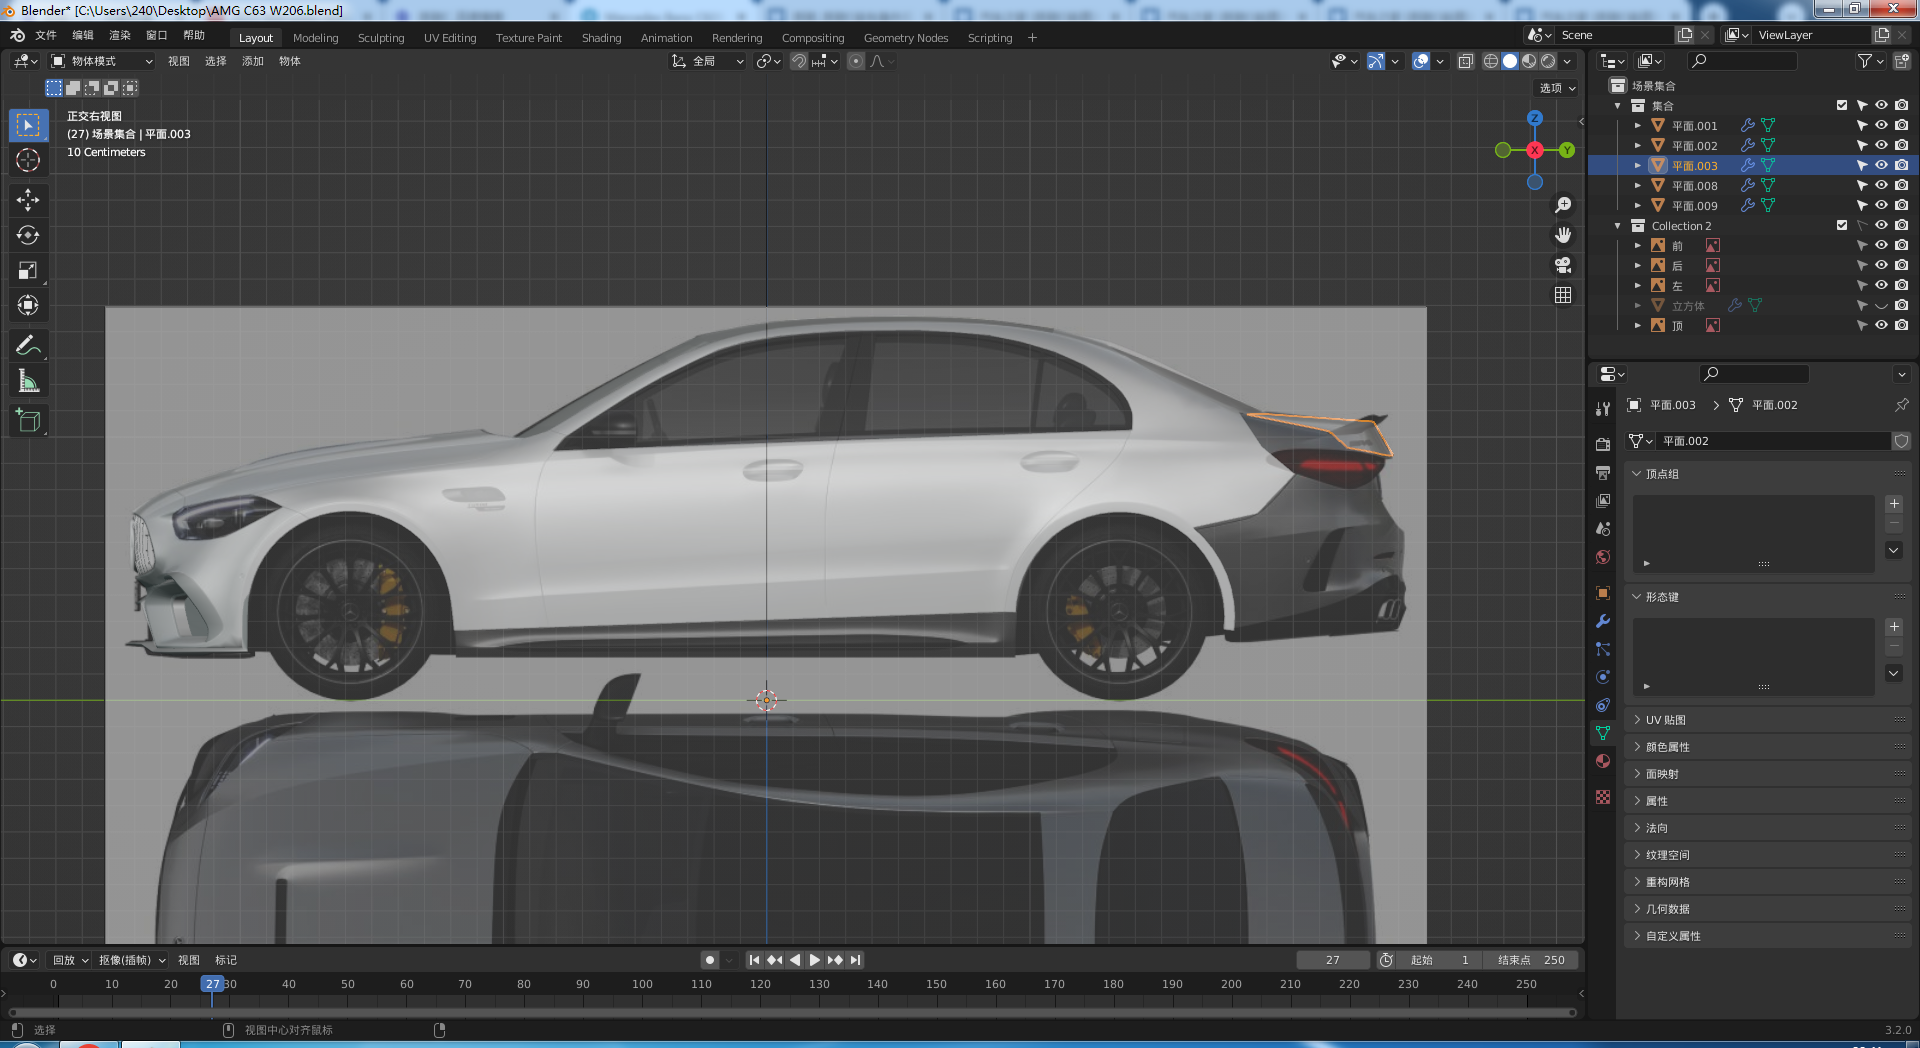This screenshot has width=1920, height=1048.
Task: Open Material properties tab
Action: click(x=1603, y=761)
